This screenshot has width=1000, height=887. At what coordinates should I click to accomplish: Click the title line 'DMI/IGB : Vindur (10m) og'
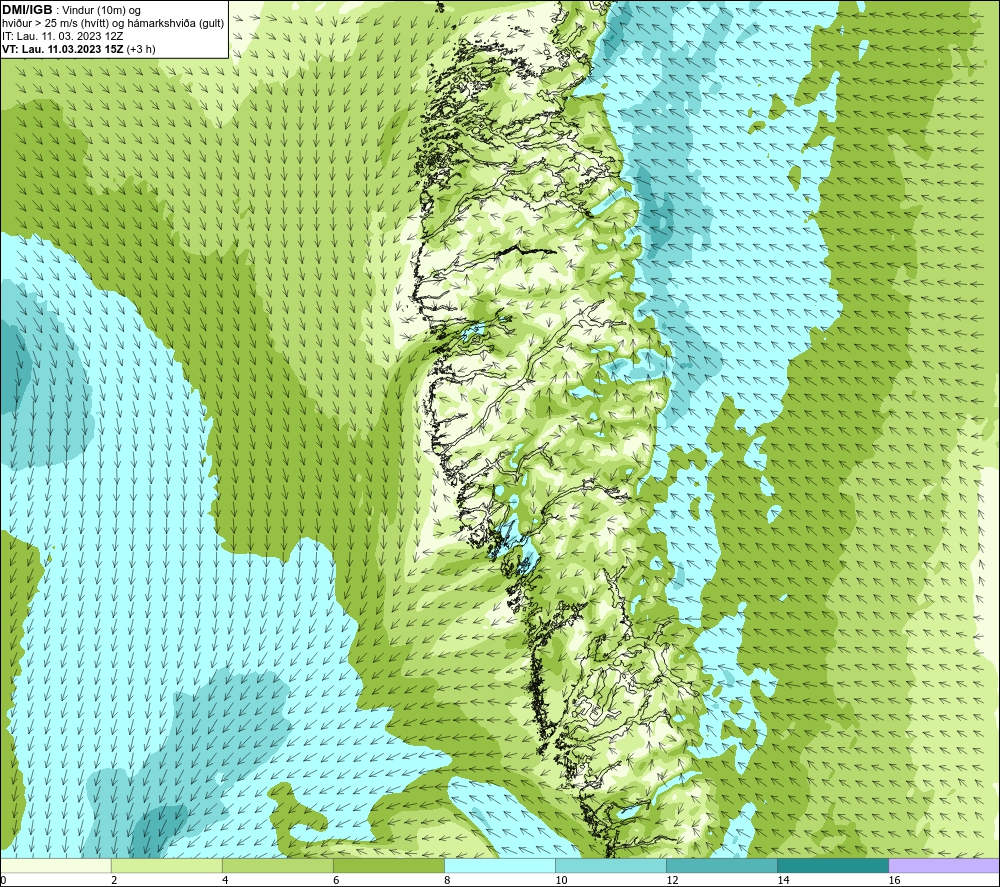[x=71, y=10]
